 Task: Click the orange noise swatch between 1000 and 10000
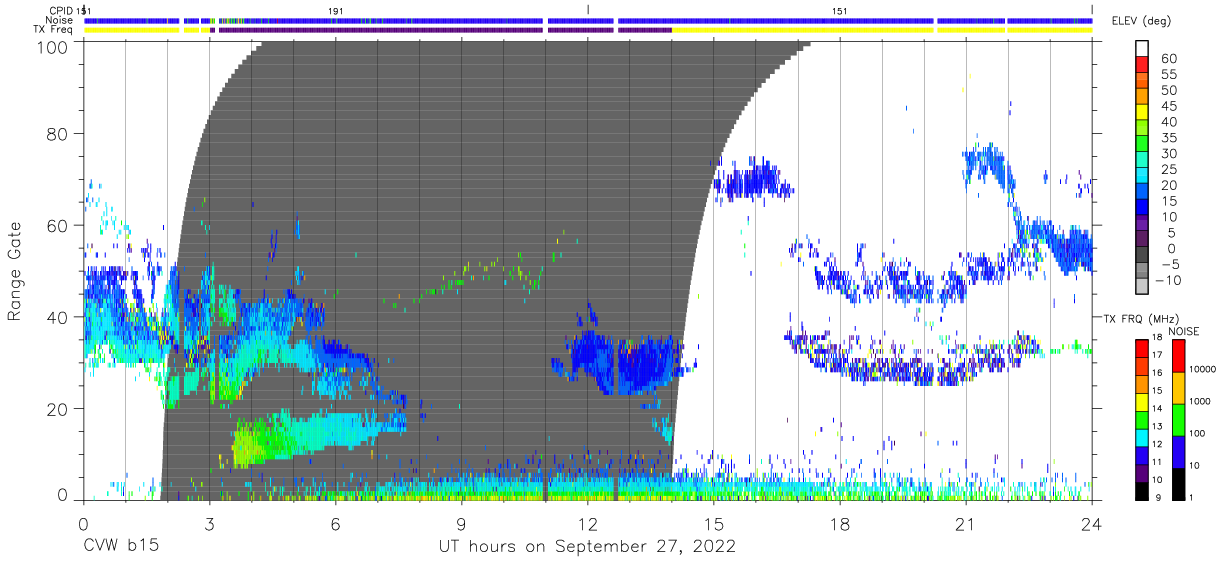point(1177,387)
